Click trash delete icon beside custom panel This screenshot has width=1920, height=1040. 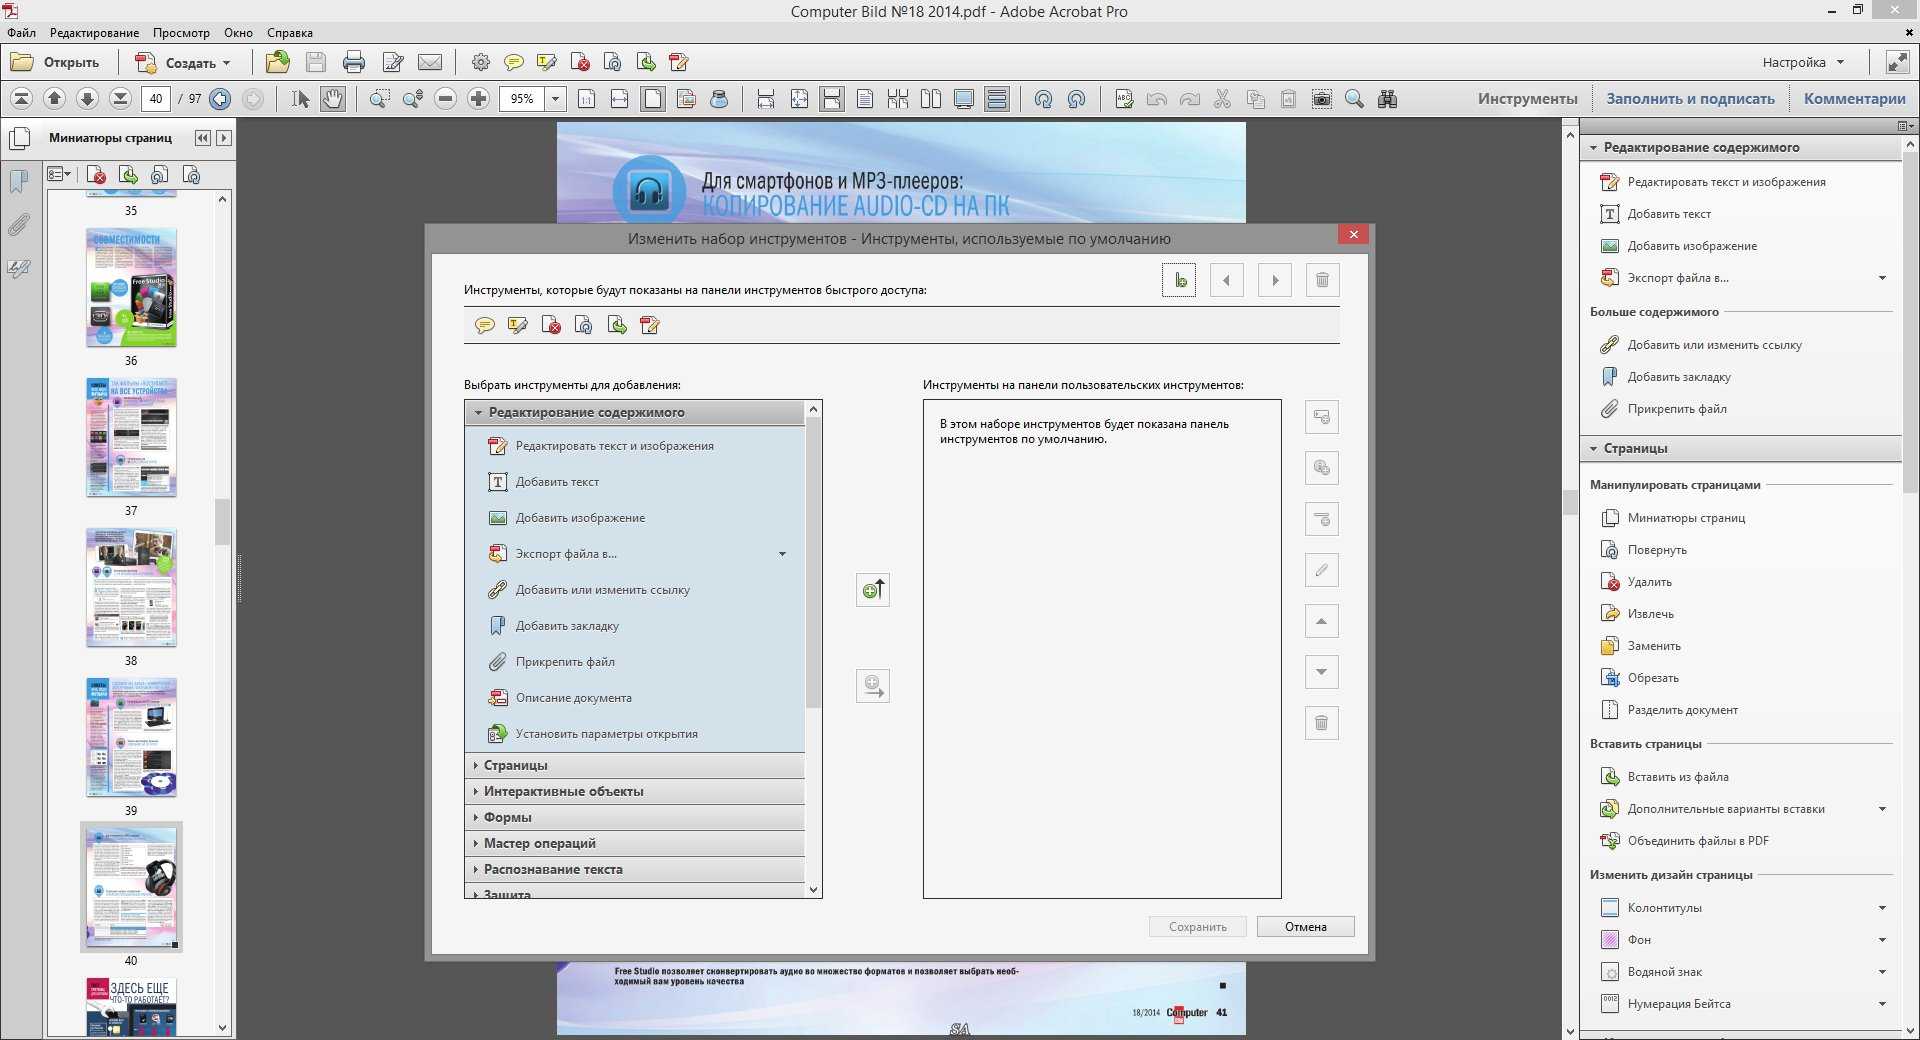tap(1321, 723)
